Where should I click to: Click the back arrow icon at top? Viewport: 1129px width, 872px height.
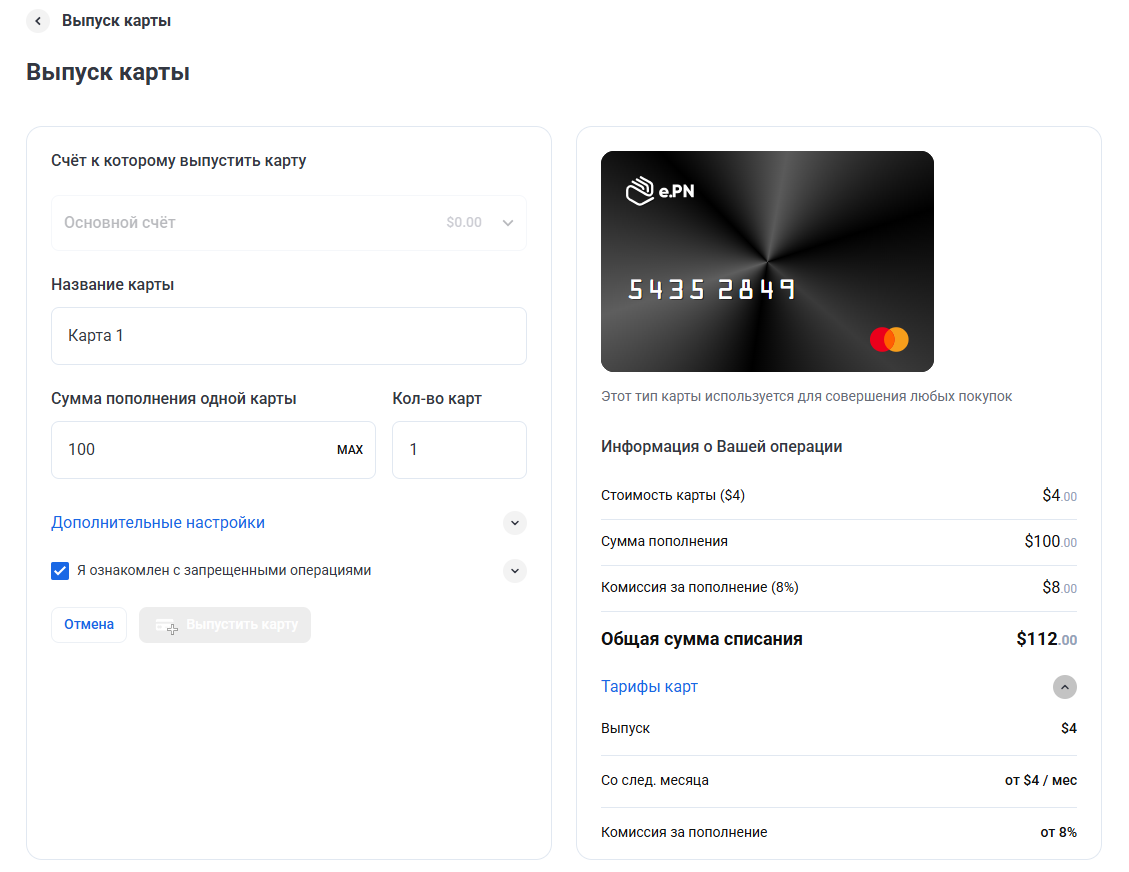pos(38,21)
